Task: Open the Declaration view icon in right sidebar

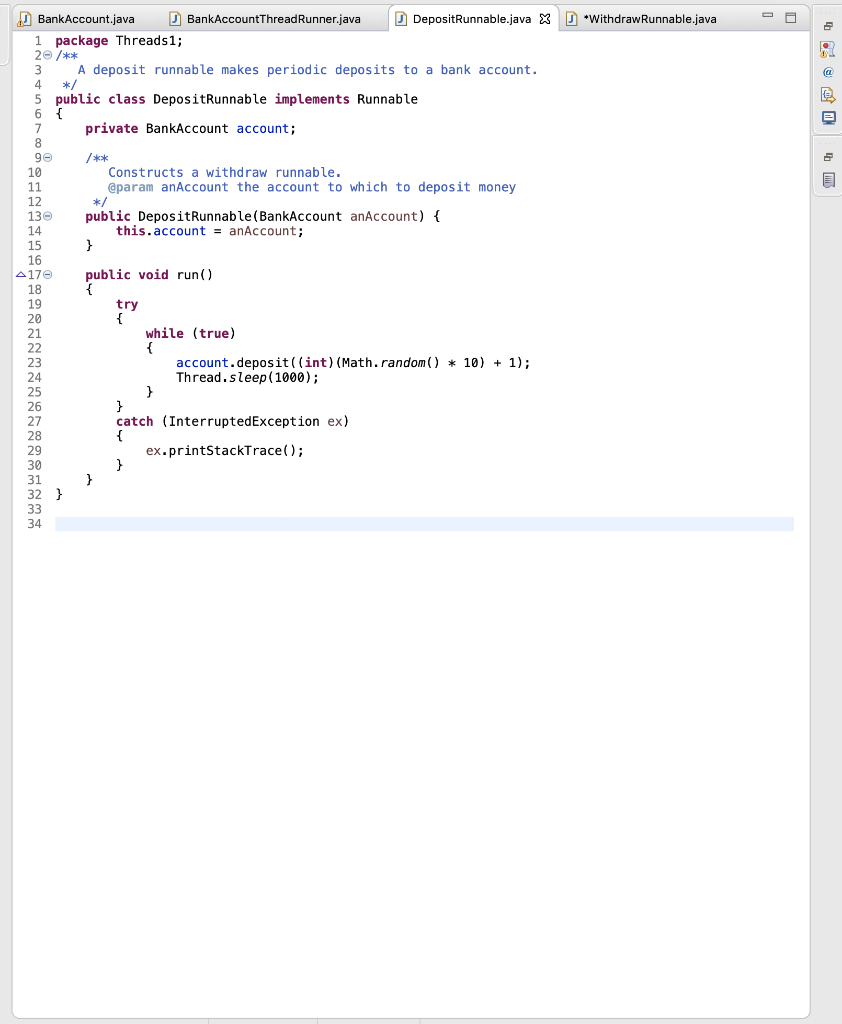Action: [829, 95]
